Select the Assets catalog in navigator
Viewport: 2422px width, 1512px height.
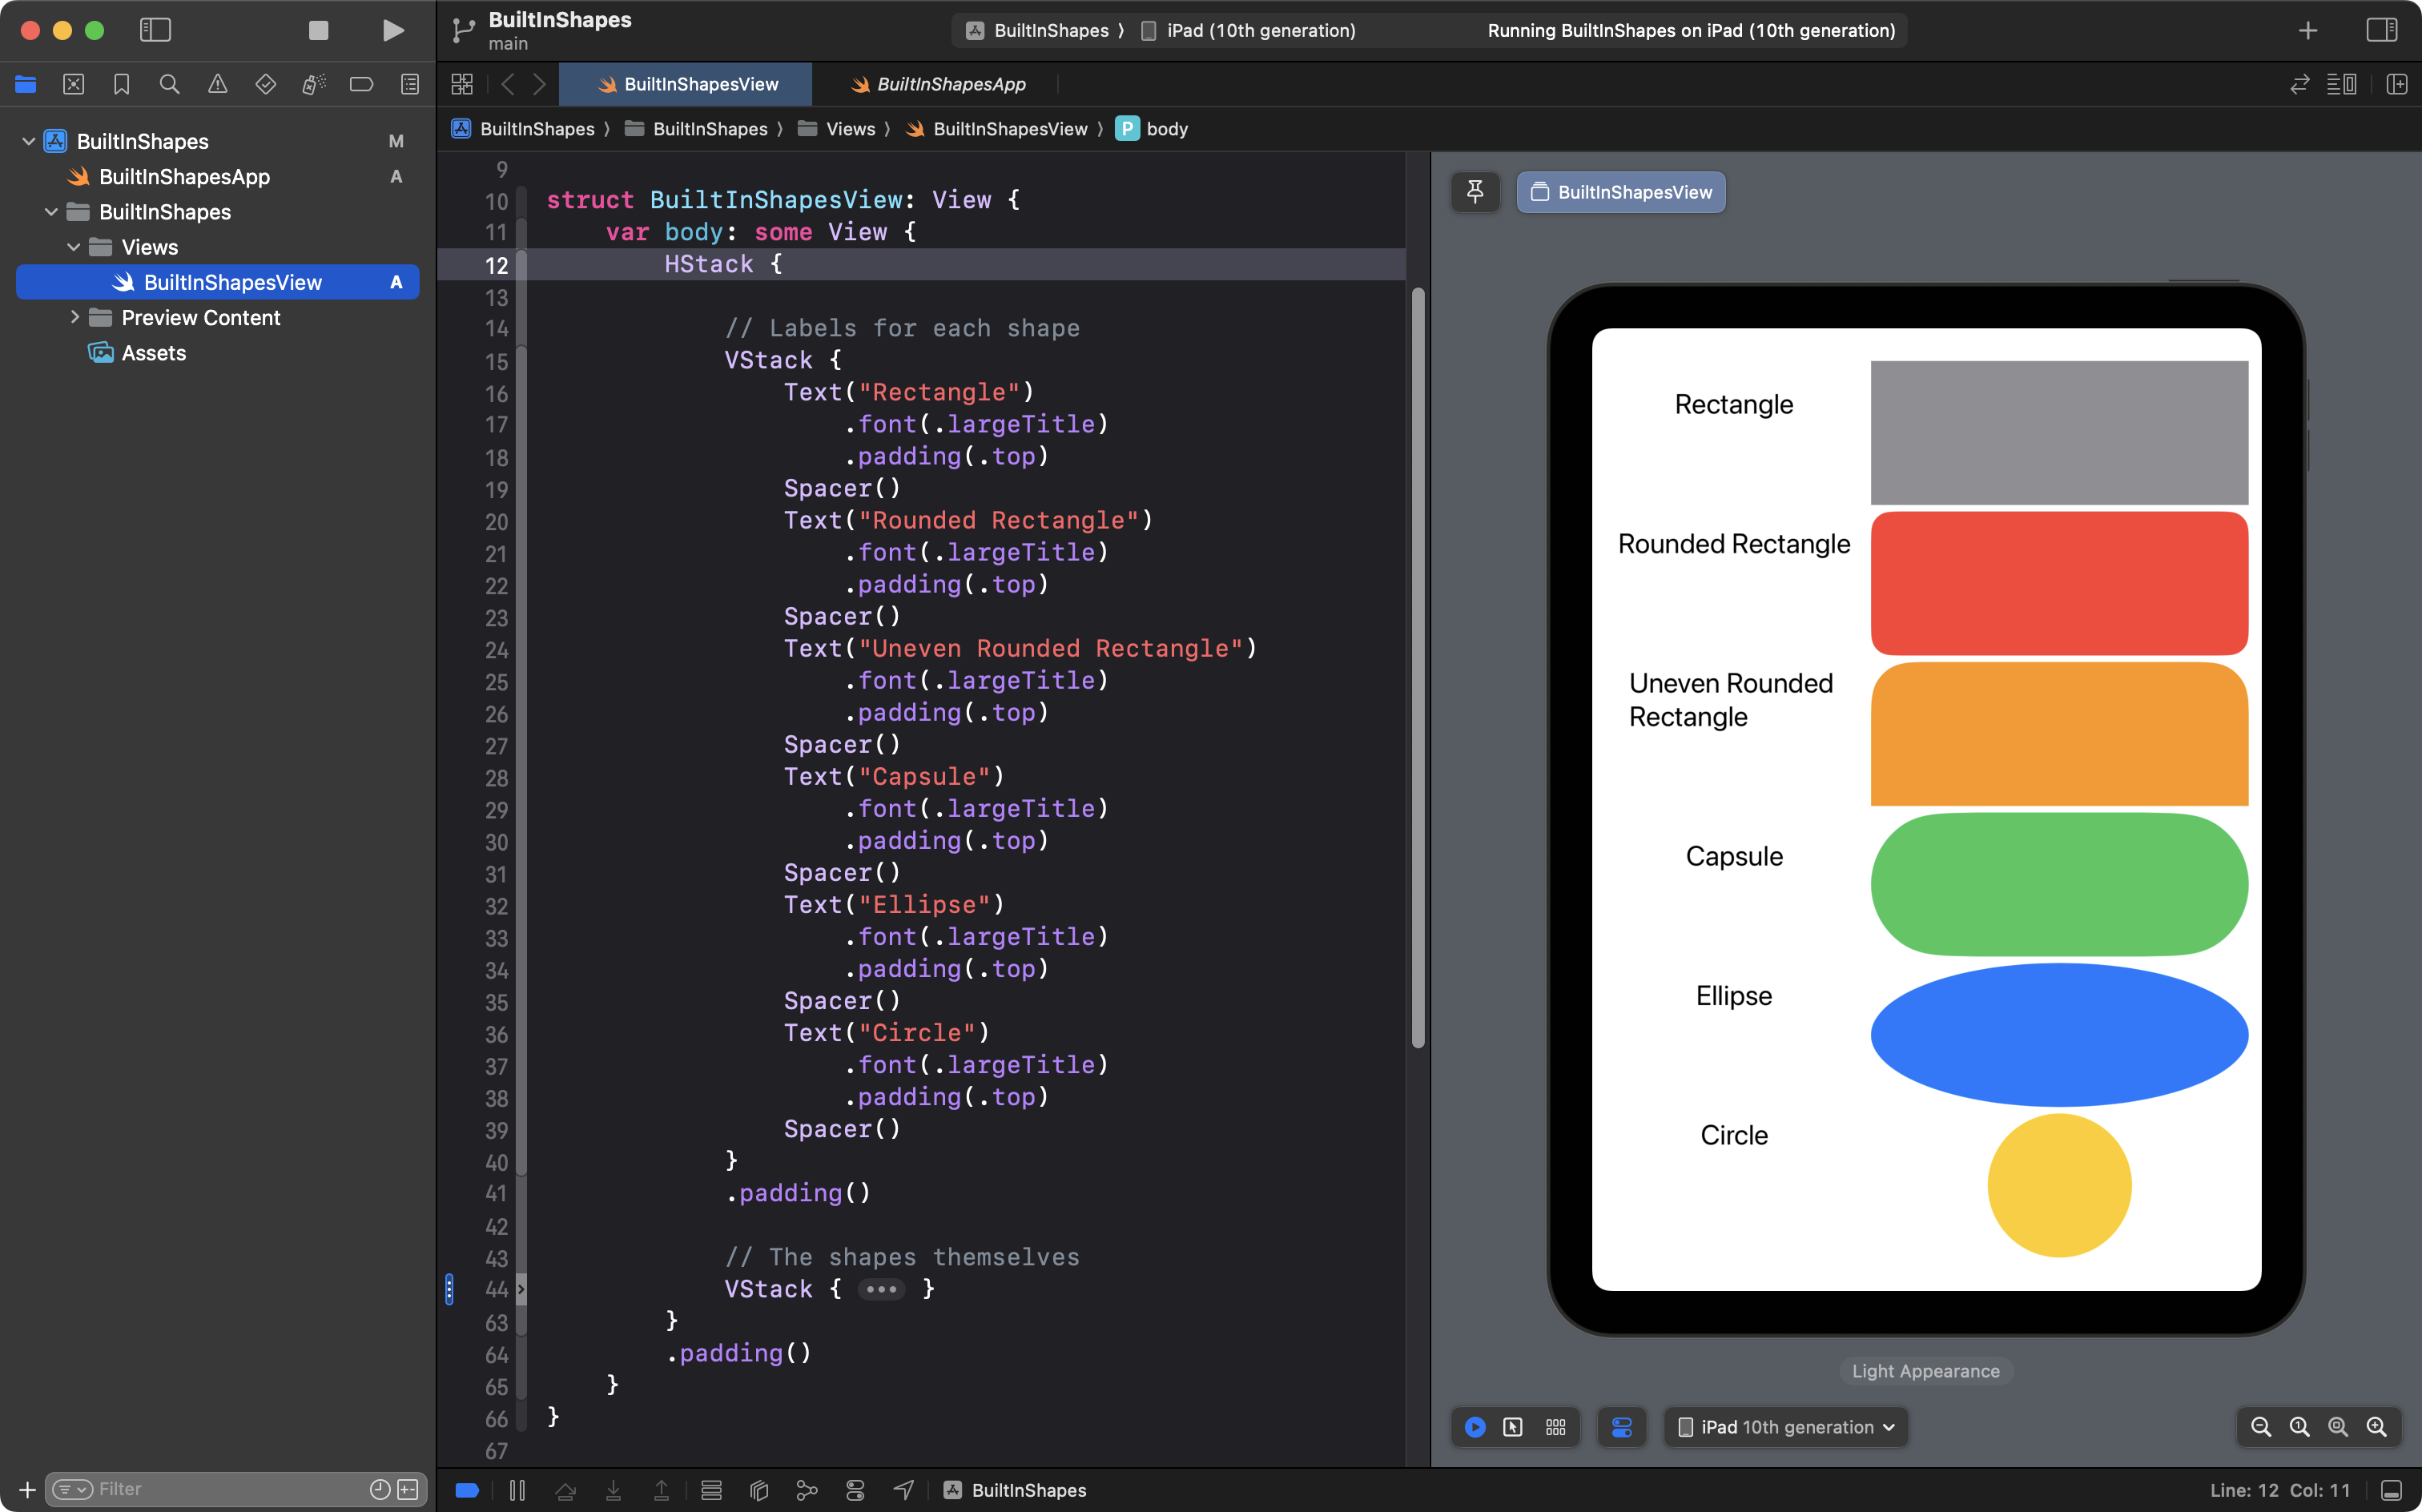tap(153, 353)
